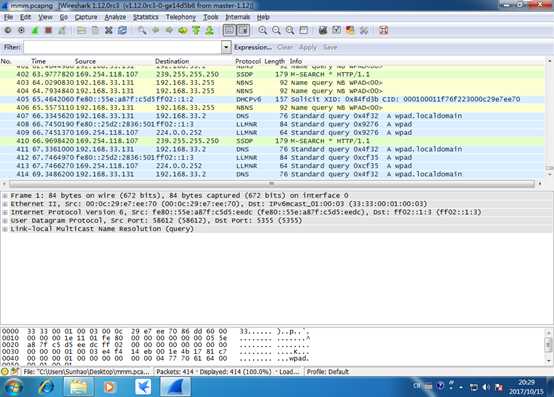This screenshot has width=554, height=397.
Task: Click into the display Filter input field
Action: (x=122, y=47)
